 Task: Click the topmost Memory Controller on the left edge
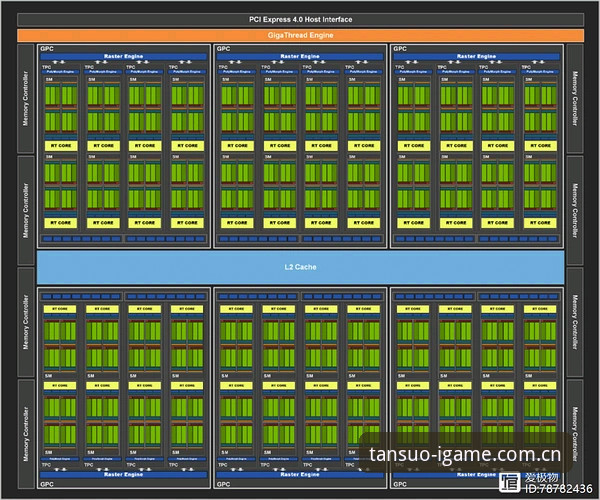(26, 98)
